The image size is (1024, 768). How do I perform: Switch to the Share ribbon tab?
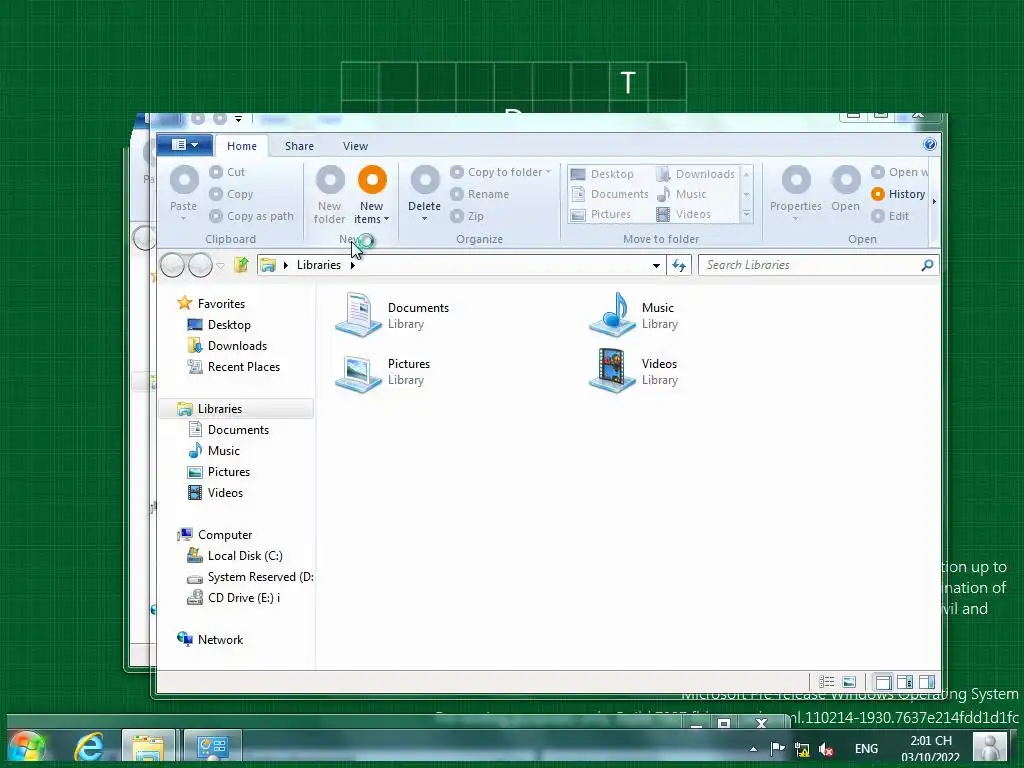[299, 146]
